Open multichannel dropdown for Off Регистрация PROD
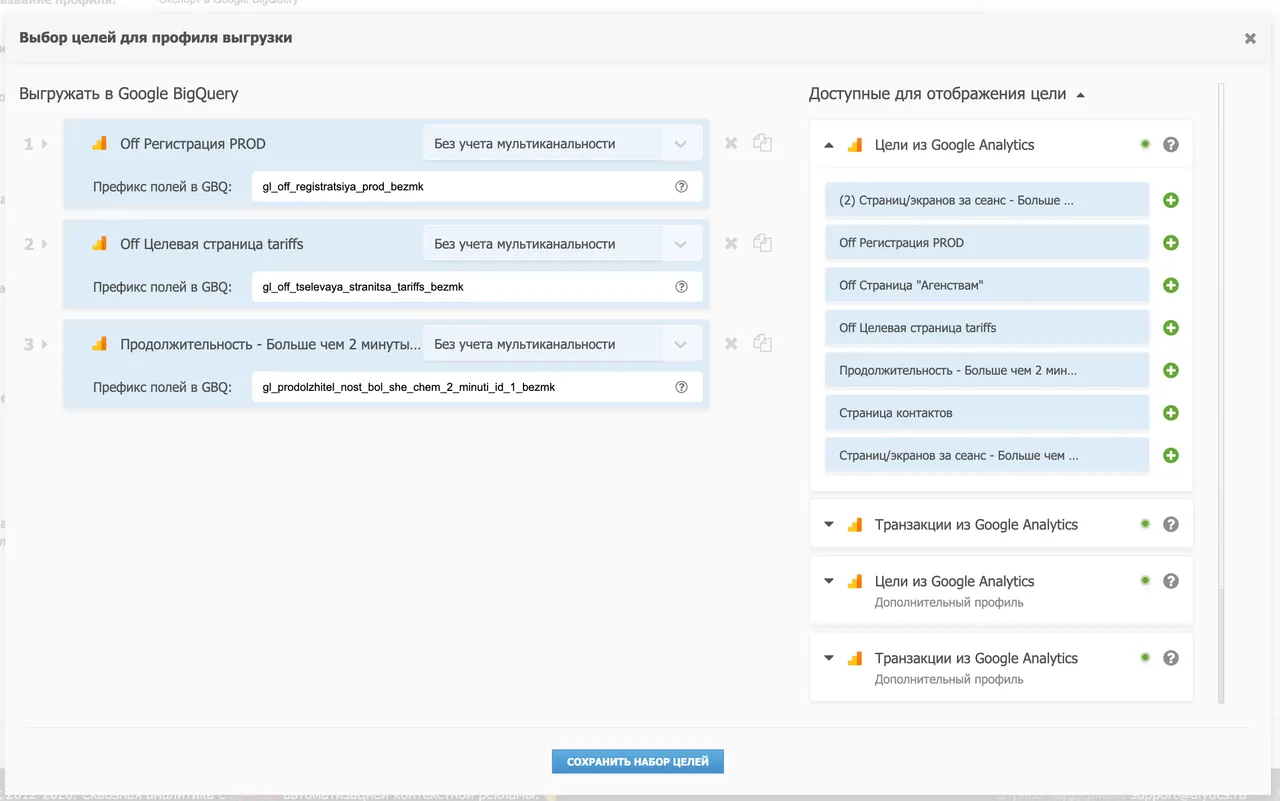Viewport: 1280px width, 801px height. [562, 144]
